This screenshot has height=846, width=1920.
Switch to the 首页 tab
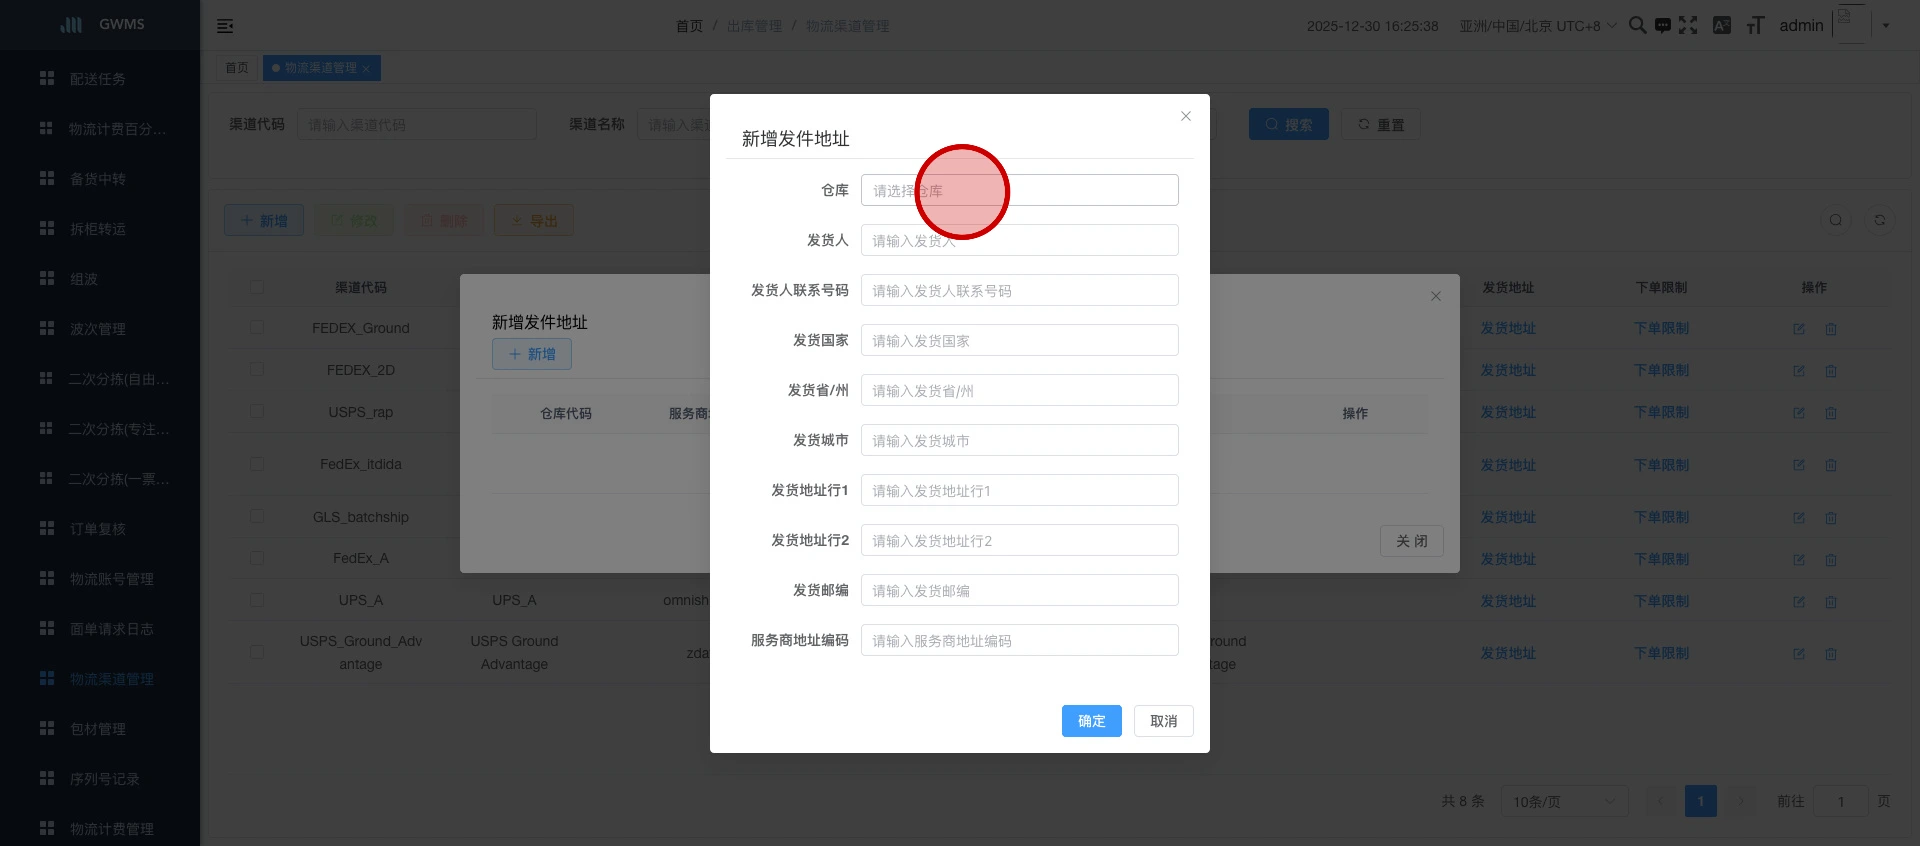click(x=237, y=68)
